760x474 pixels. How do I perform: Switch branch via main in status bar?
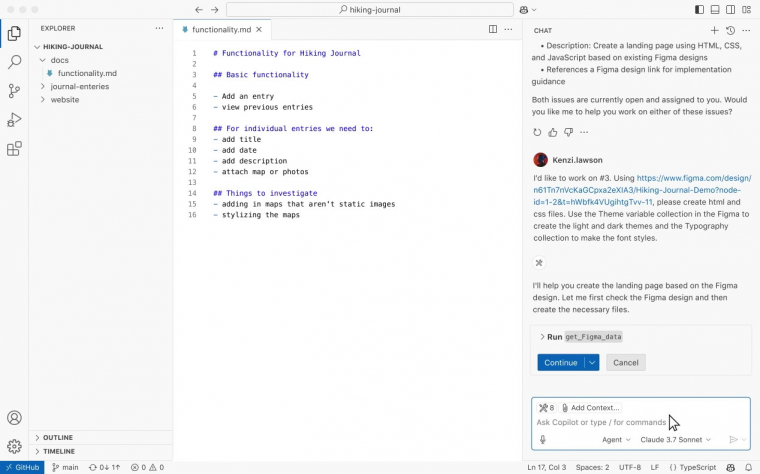pyautogui.click(x=65, y=468)
